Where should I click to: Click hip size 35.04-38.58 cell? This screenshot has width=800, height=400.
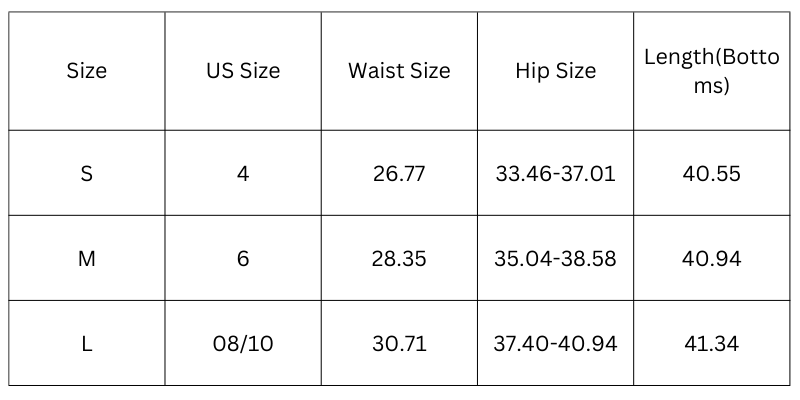(555, 258)
